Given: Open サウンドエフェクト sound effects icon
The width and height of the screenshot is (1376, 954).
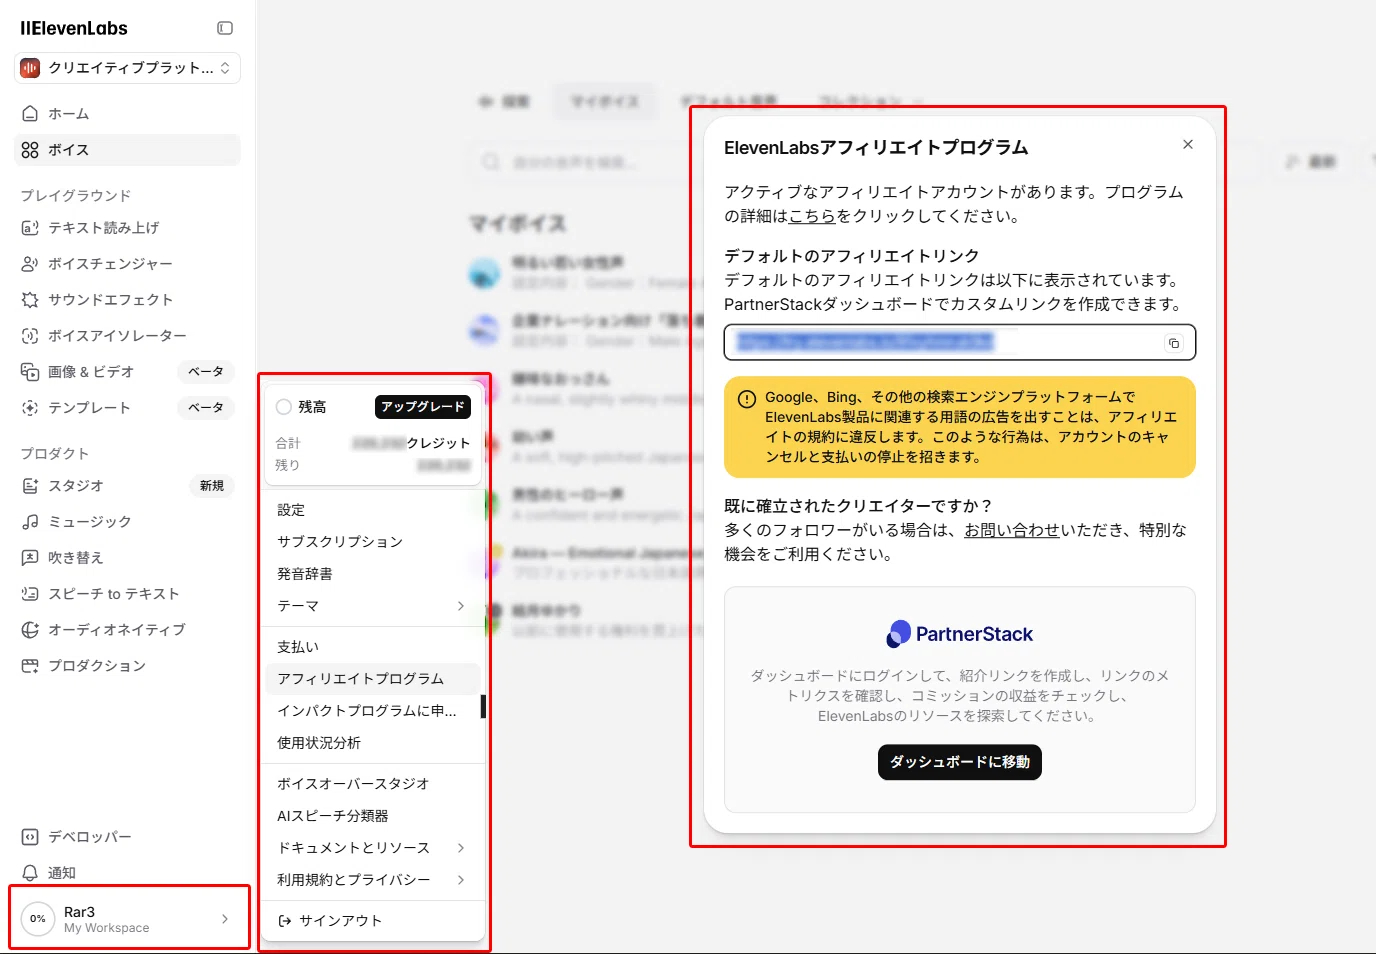Looking at the screenshot, I should tap(30, 300).
